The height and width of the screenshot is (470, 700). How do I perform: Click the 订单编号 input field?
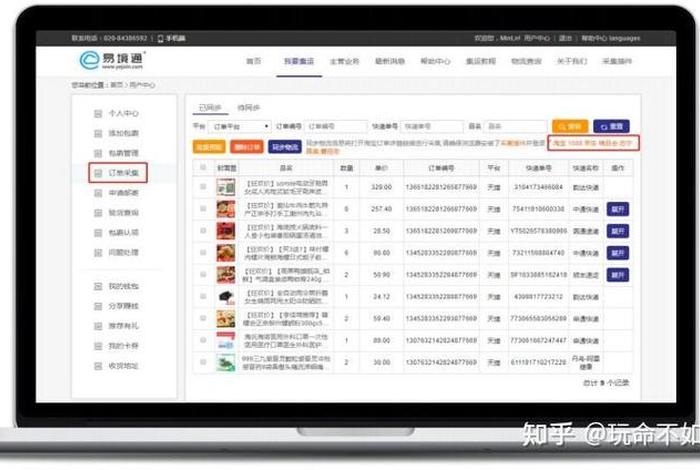[336, 127]
